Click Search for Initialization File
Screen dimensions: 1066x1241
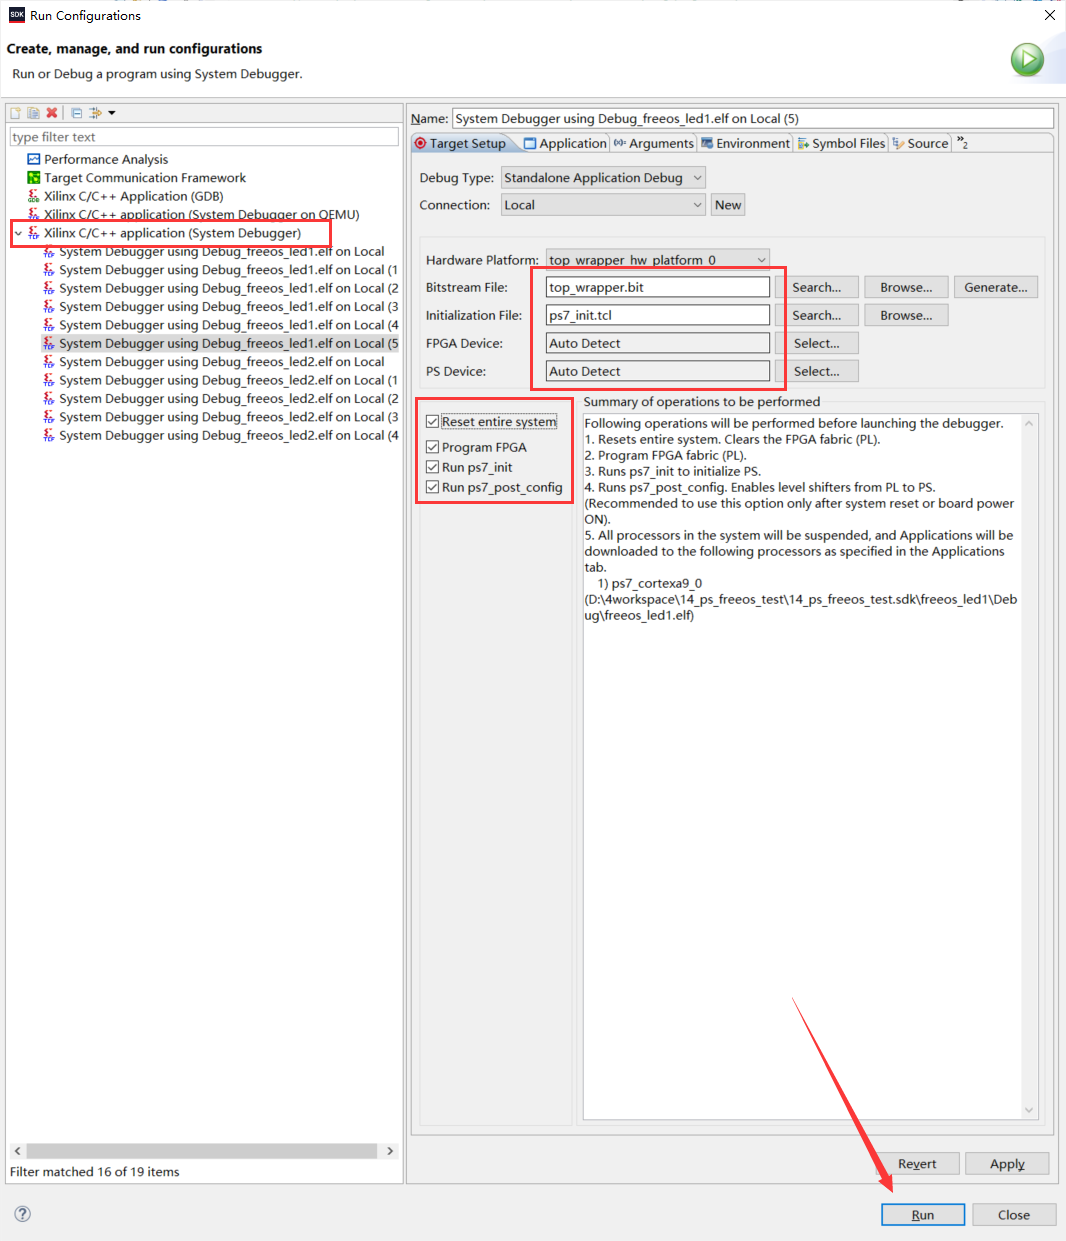coord(817,315)
